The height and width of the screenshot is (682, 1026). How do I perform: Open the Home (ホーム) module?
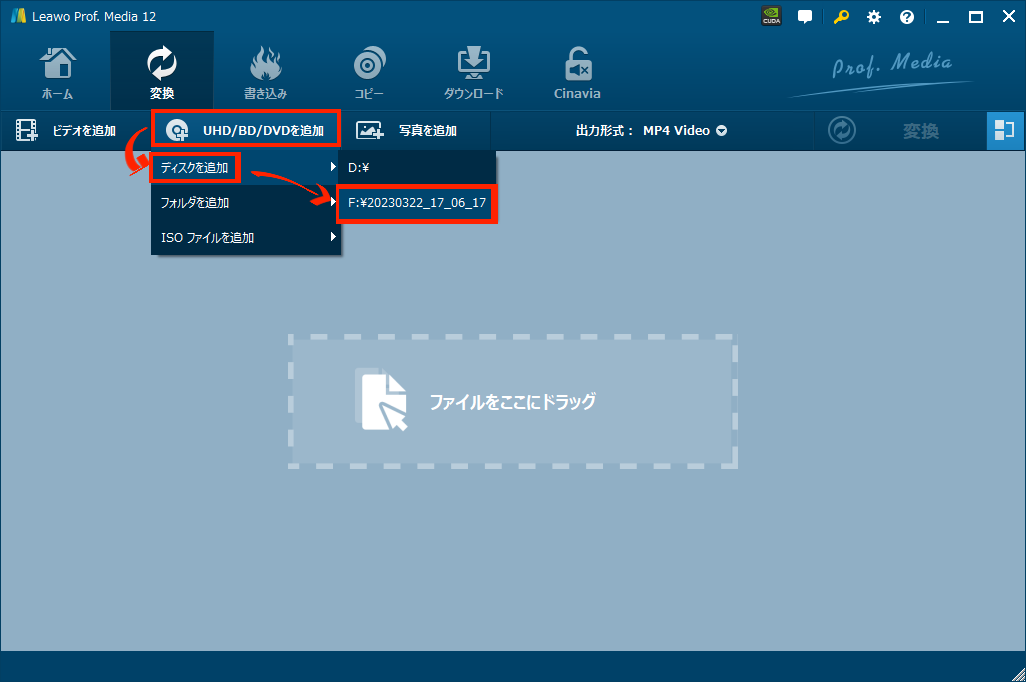(x=57, y=70)
